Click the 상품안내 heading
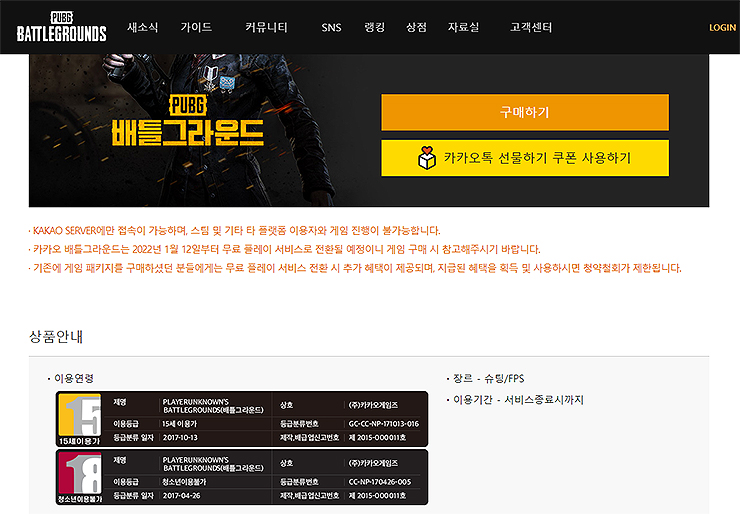 [x=56, y=337]
